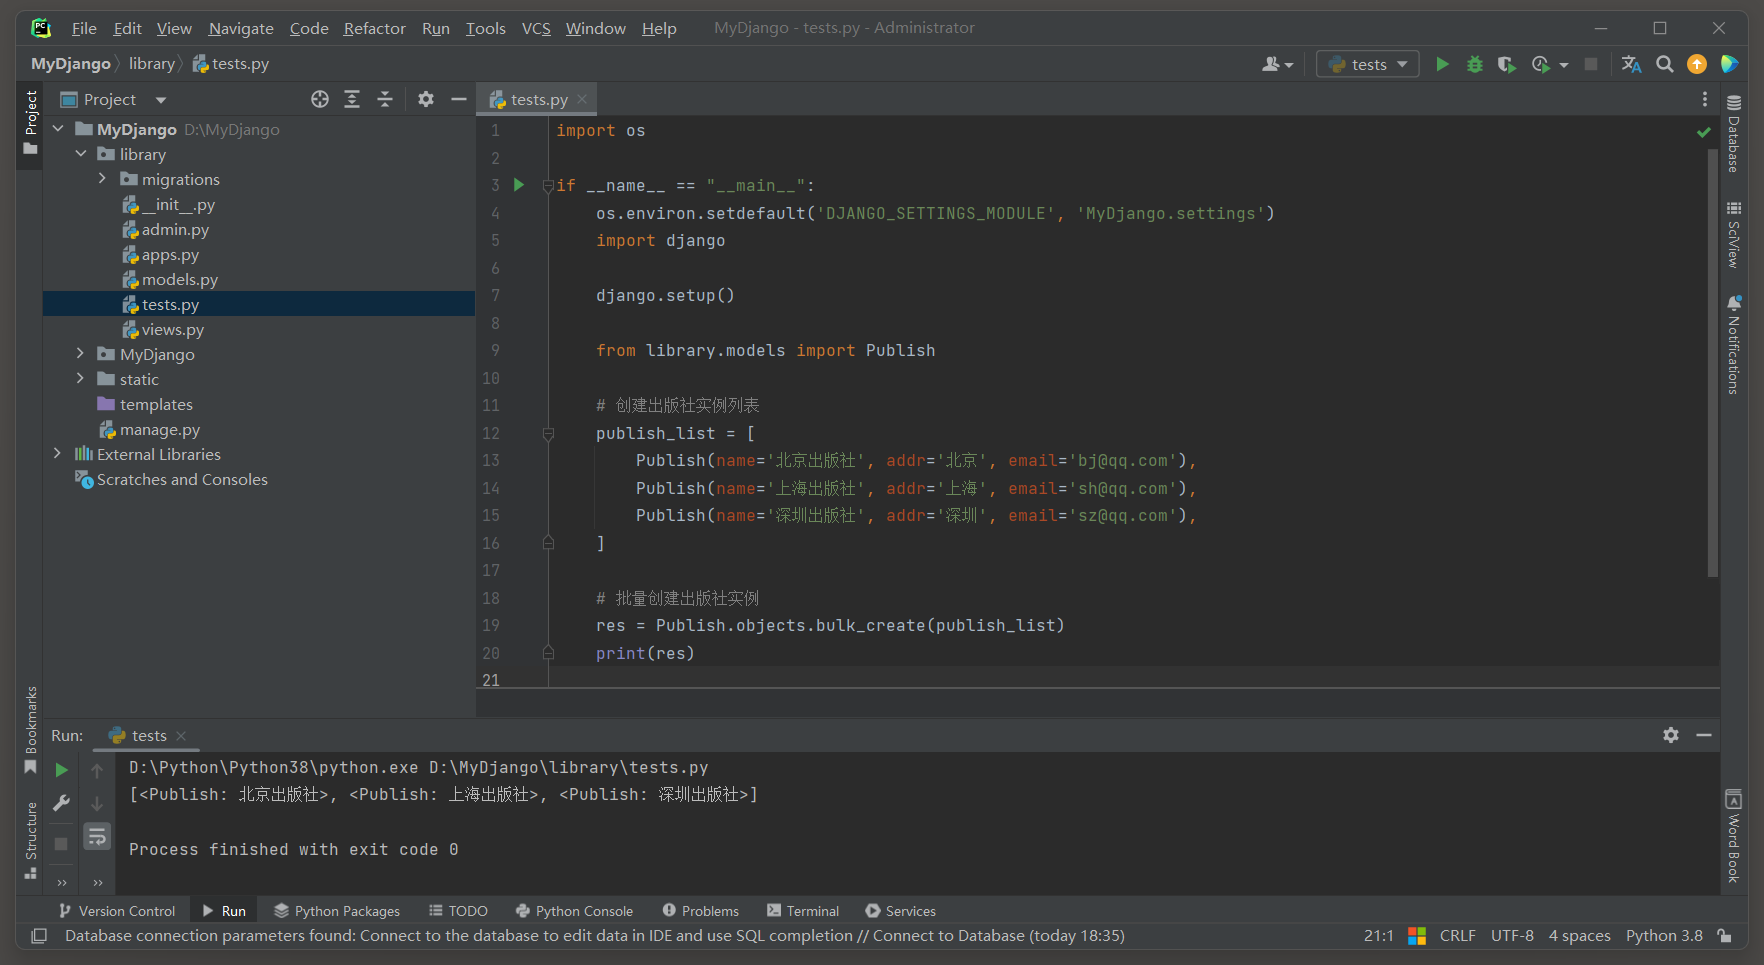Expand all in Project tool window
The image size is (1764, 965).
tap(352, 99)
